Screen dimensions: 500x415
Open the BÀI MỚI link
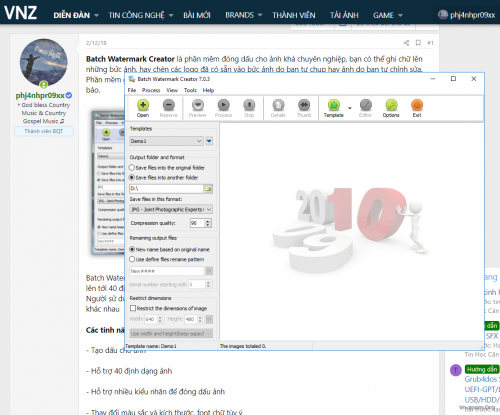point(197,15)
